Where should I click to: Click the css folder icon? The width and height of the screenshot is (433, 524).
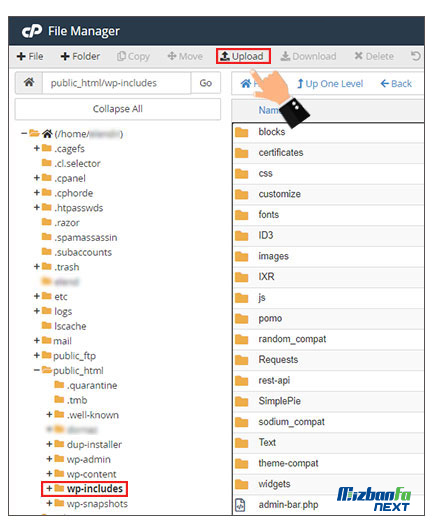[x=241, y=173]
